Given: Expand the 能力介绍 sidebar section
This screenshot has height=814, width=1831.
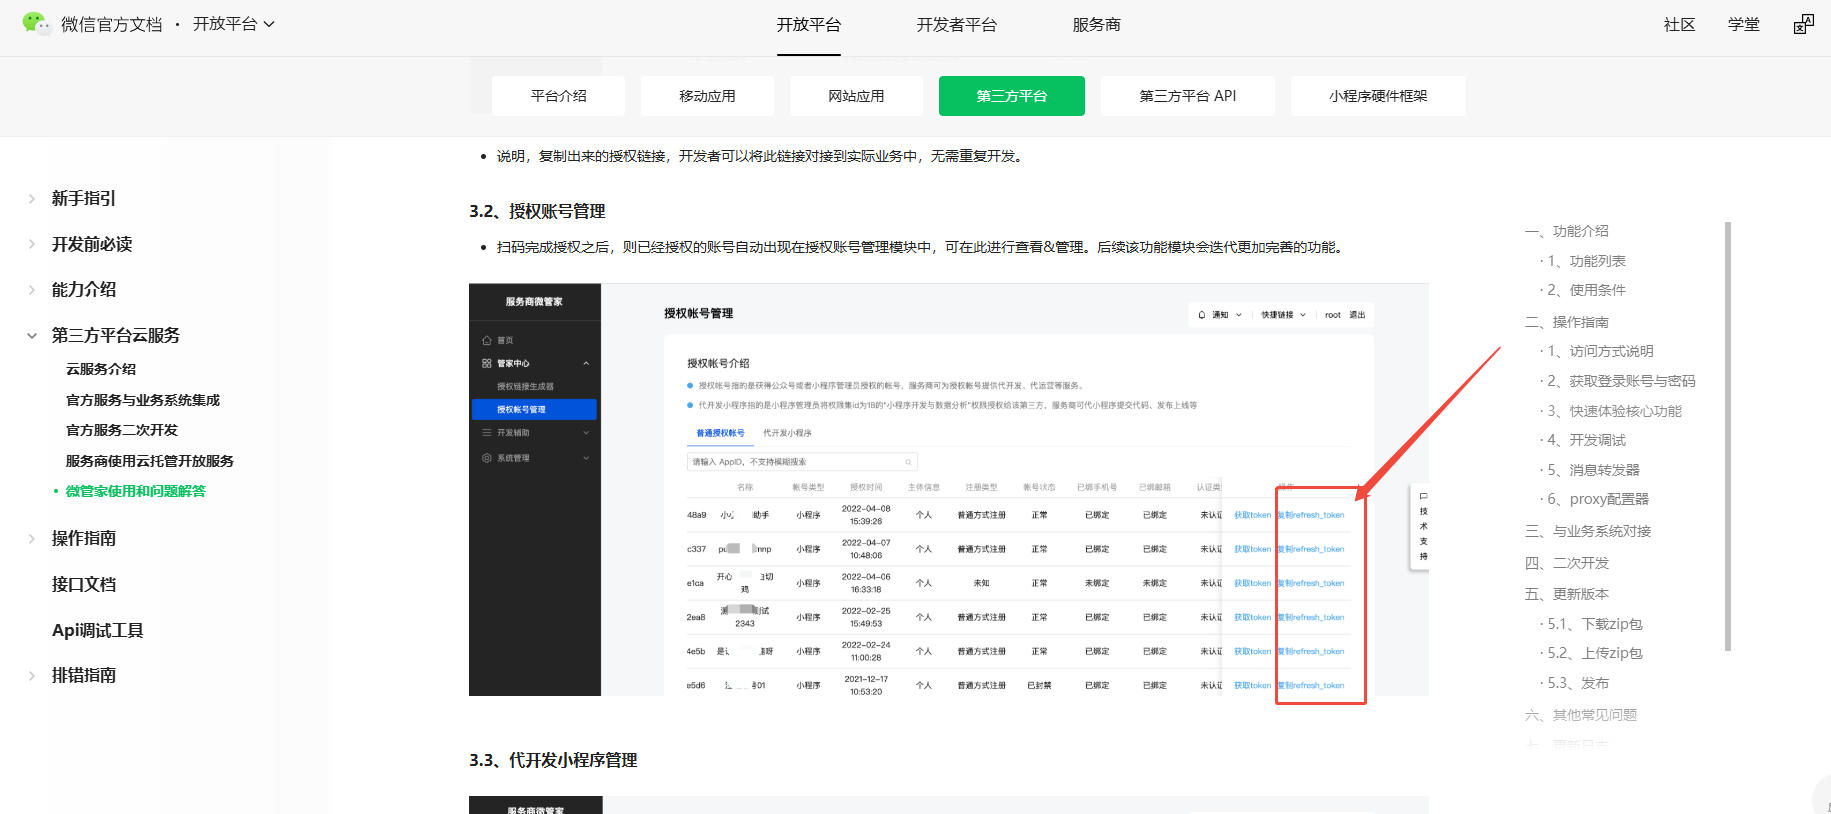Looking at the screenshot, I should [32, 290].
